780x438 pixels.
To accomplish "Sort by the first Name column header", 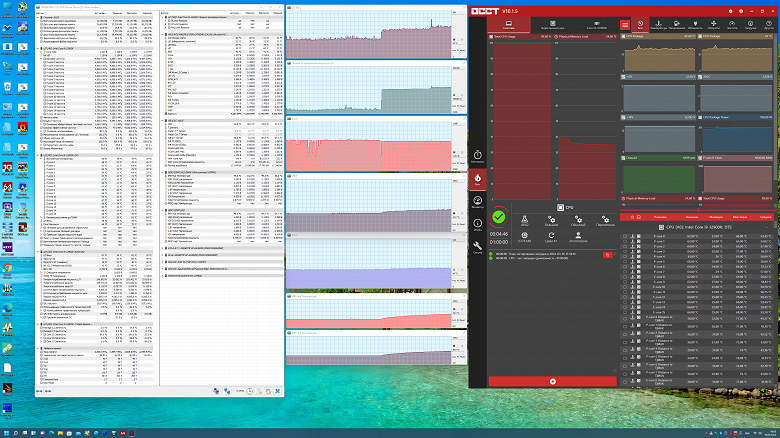I will tap(660, 217).
